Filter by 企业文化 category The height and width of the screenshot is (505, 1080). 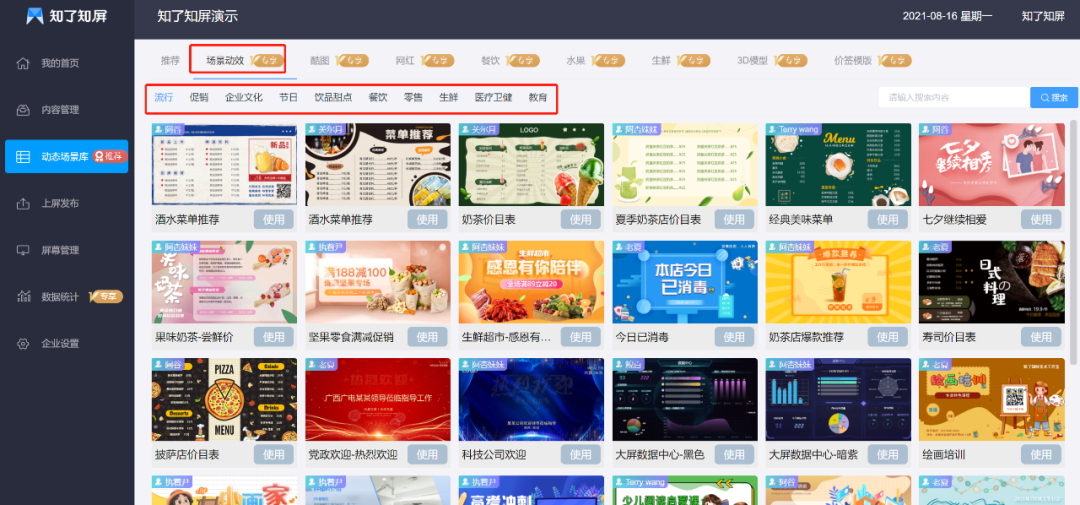[x=244, y=98]
